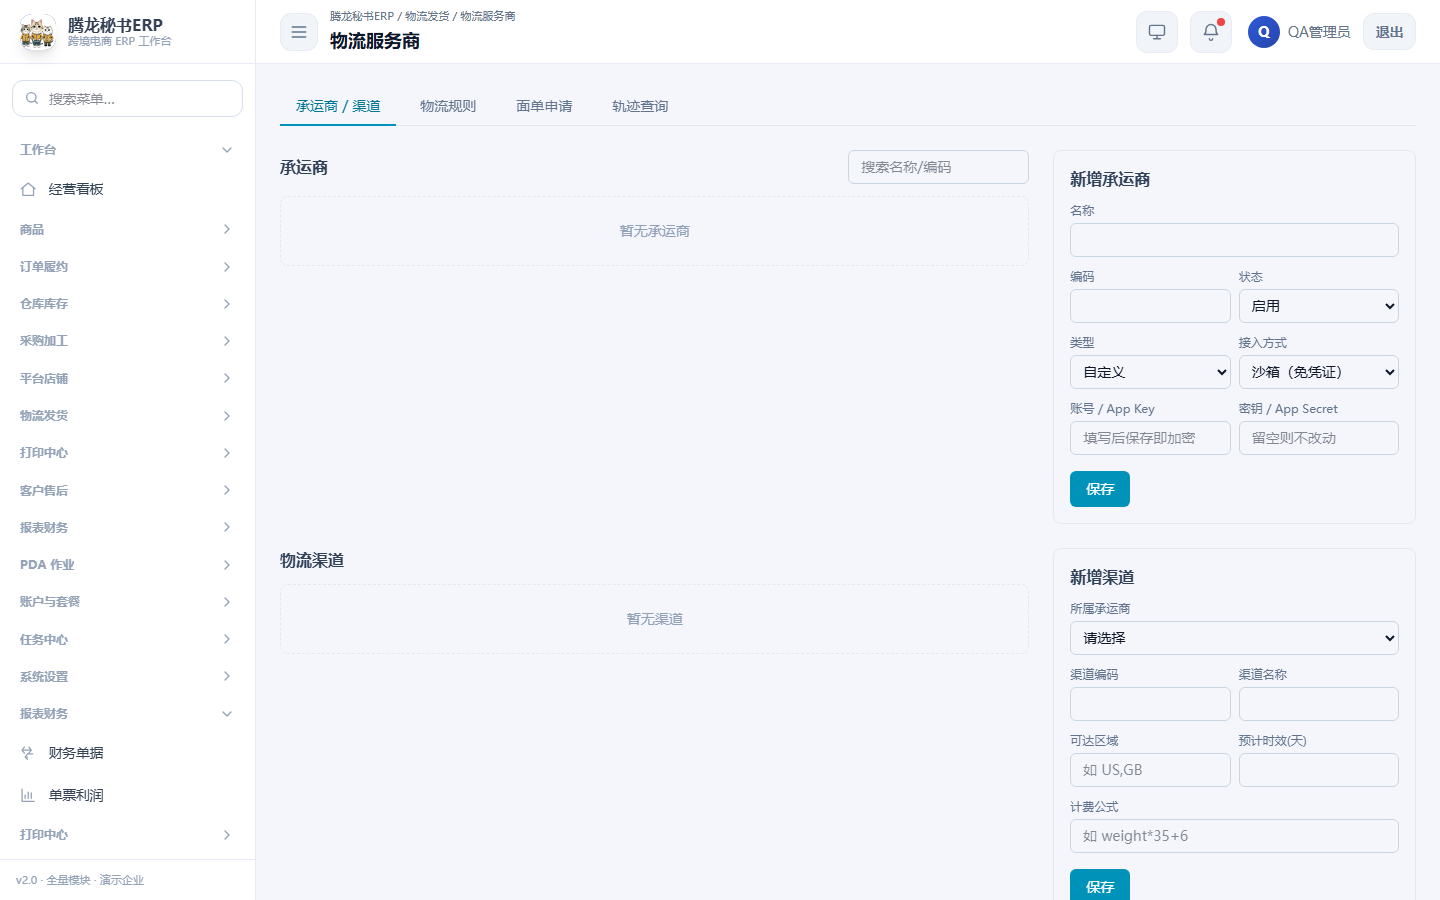Screen dimensions: 1440x900
Task: Expand the 系统设置 menu group
Action: click(x=127, y=676)
